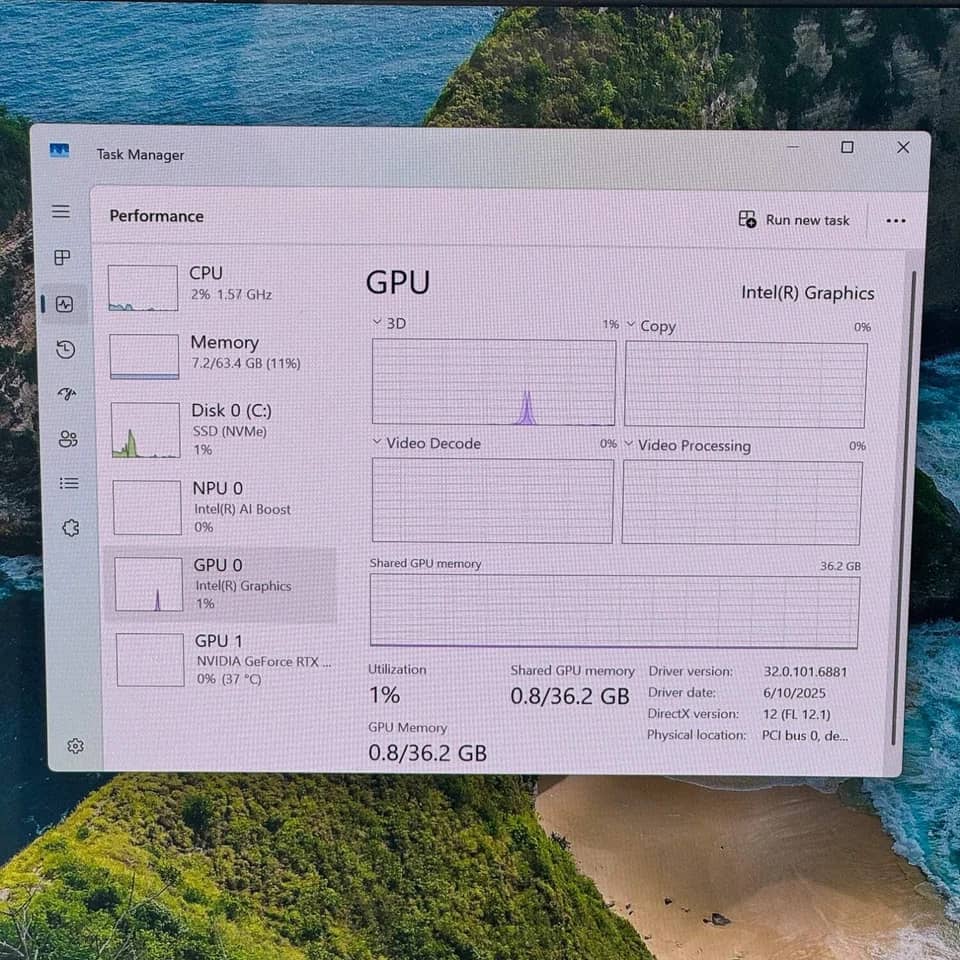Click the Video Decode usage graph
Image resolution: width=960 pixels, height=960 pixels.
click(x=492, y=500)
